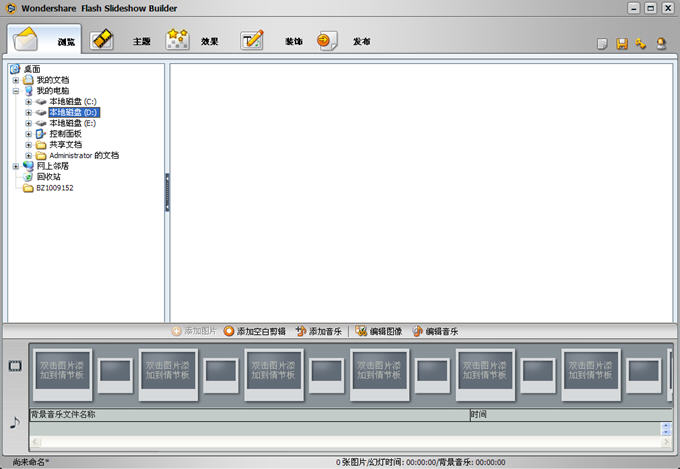Screen dimensions: 680x469
Task: Expand 本地磁盘 (C:) in the tree
Action: (28, 102)
